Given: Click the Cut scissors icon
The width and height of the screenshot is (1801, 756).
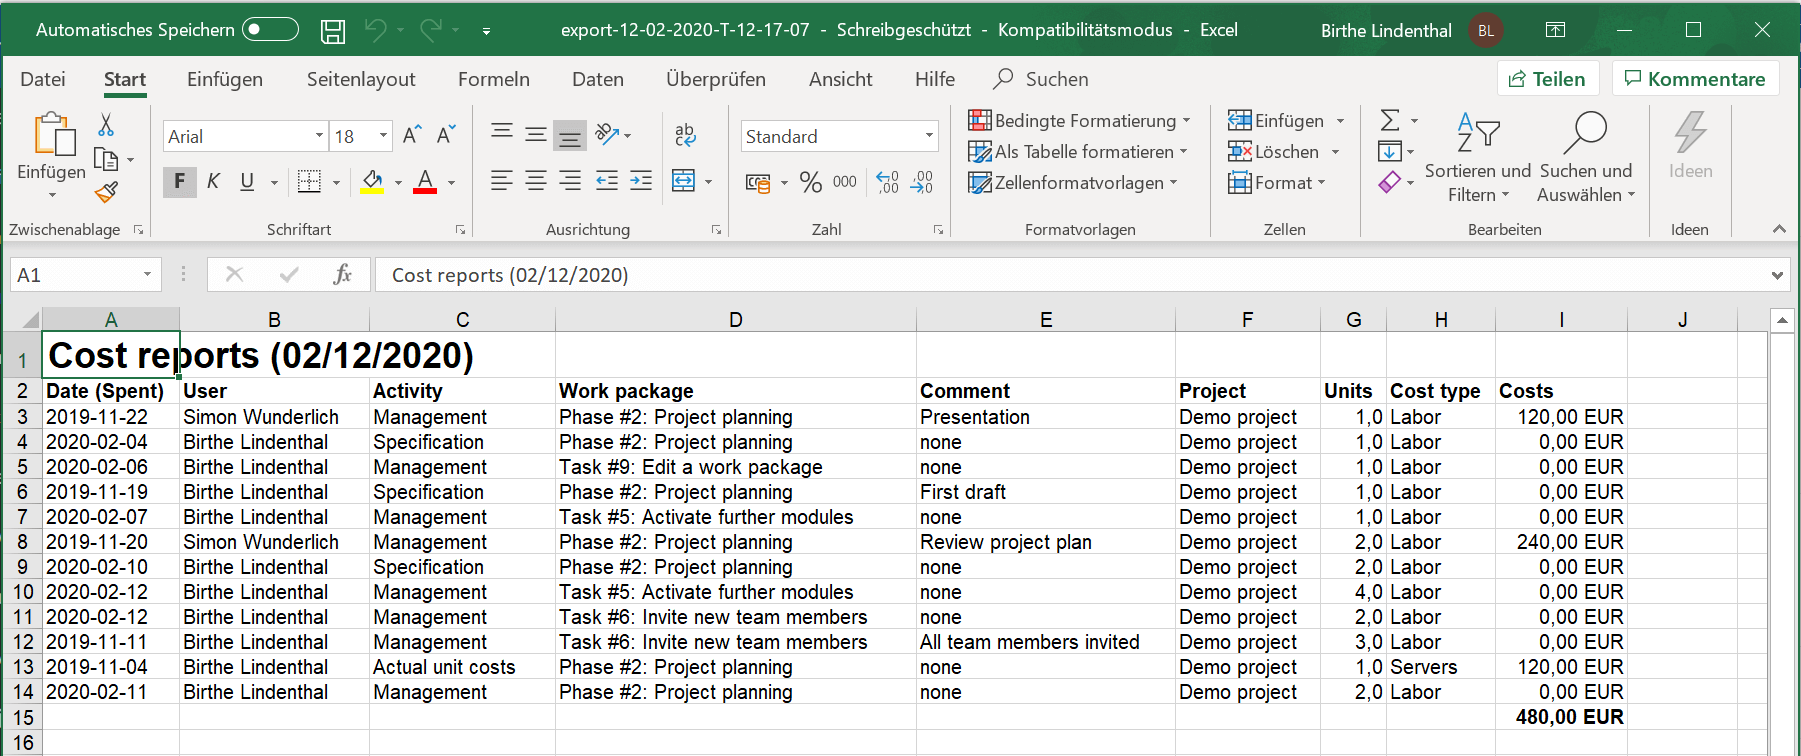Looking at the screenshot, I should point(106,125).
